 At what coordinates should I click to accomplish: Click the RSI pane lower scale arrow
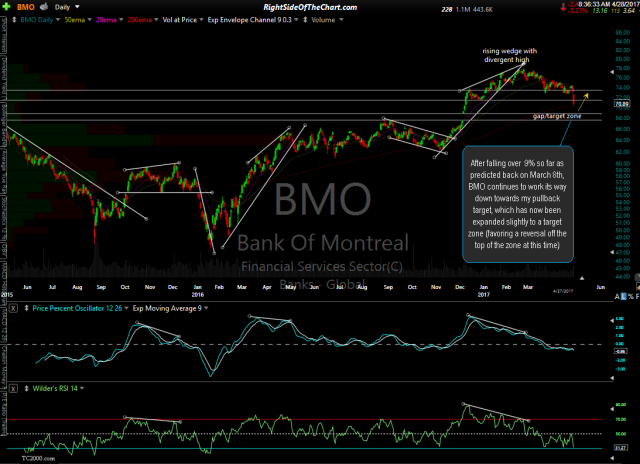(x=612, y=458)
